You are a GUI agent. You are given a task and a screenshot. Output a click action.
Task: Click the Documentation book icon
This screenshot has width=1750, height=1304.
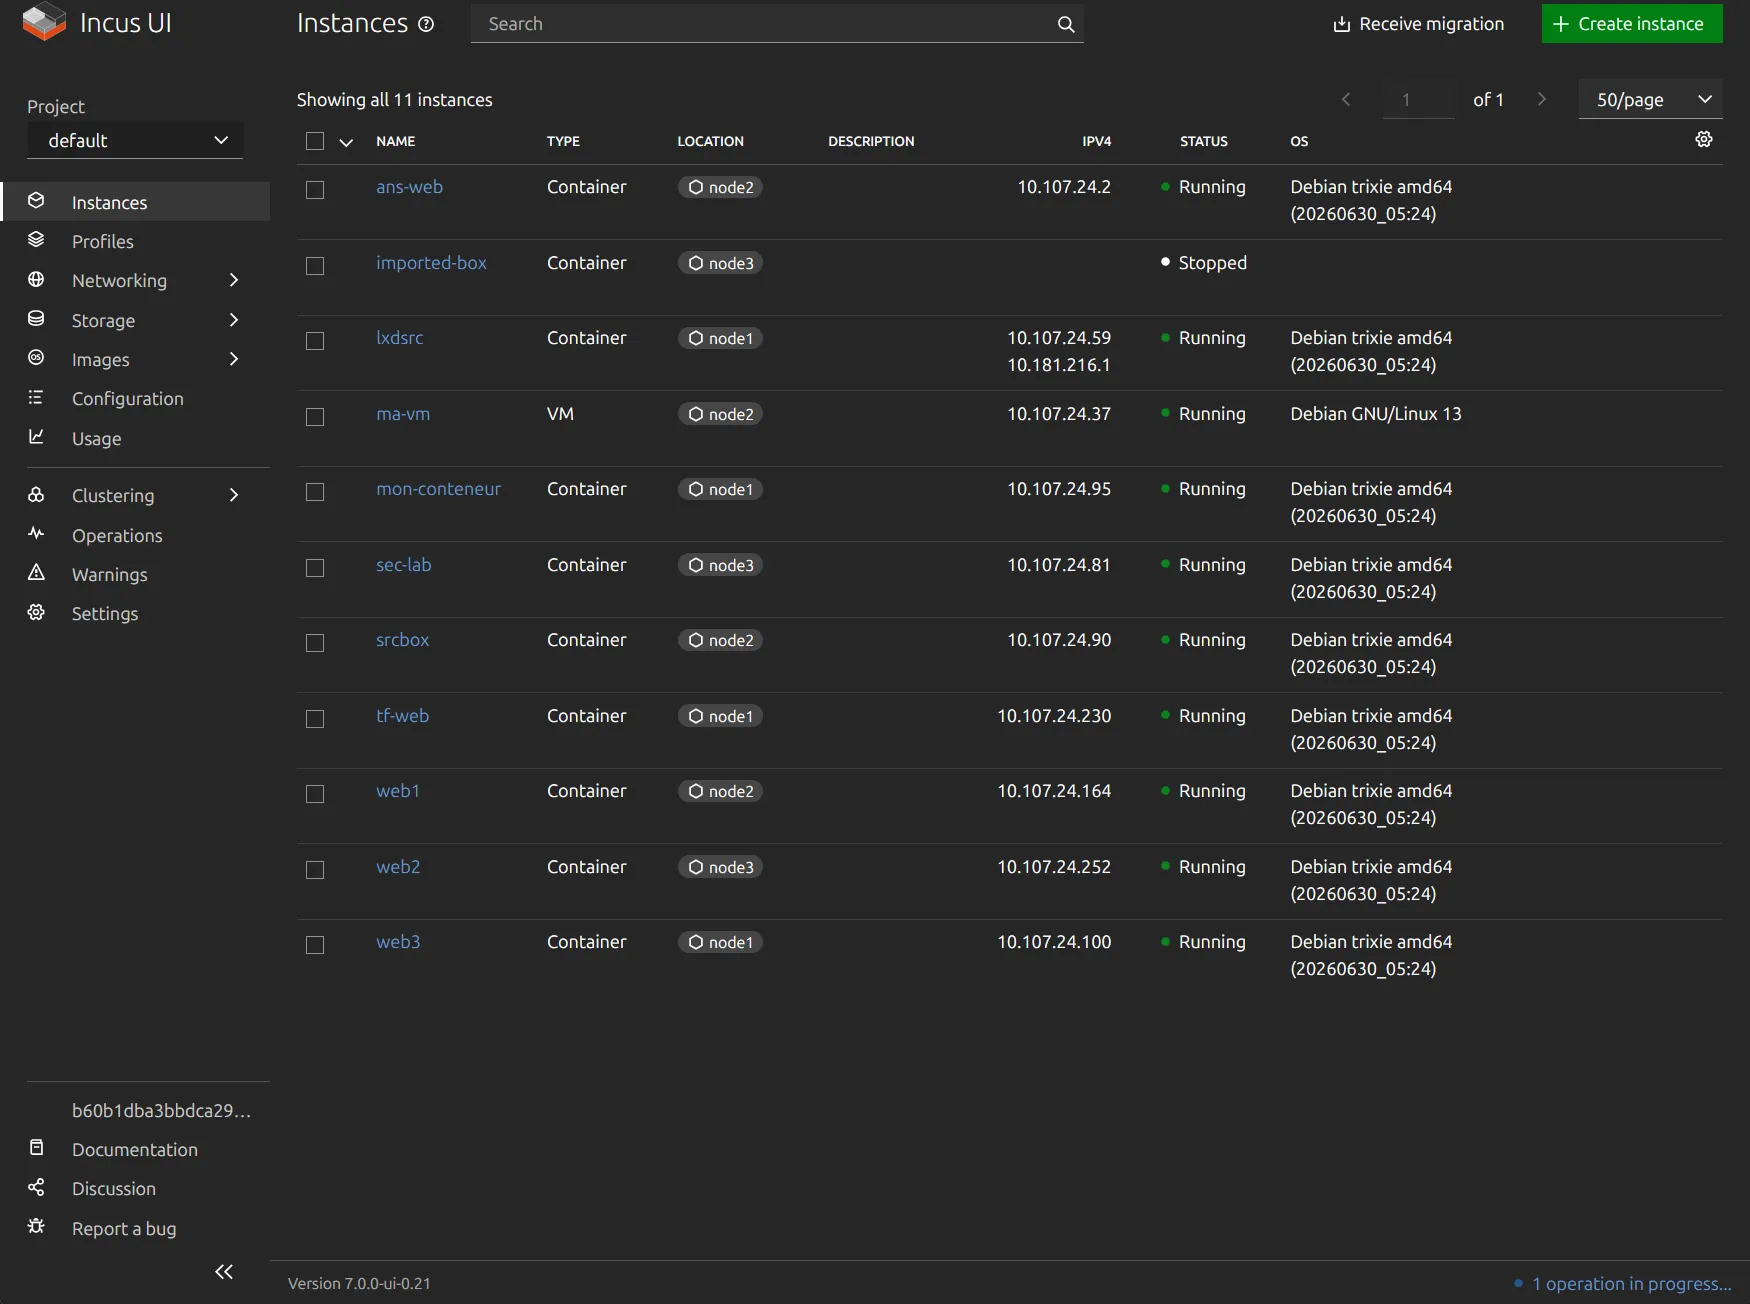coord(36,1147)
